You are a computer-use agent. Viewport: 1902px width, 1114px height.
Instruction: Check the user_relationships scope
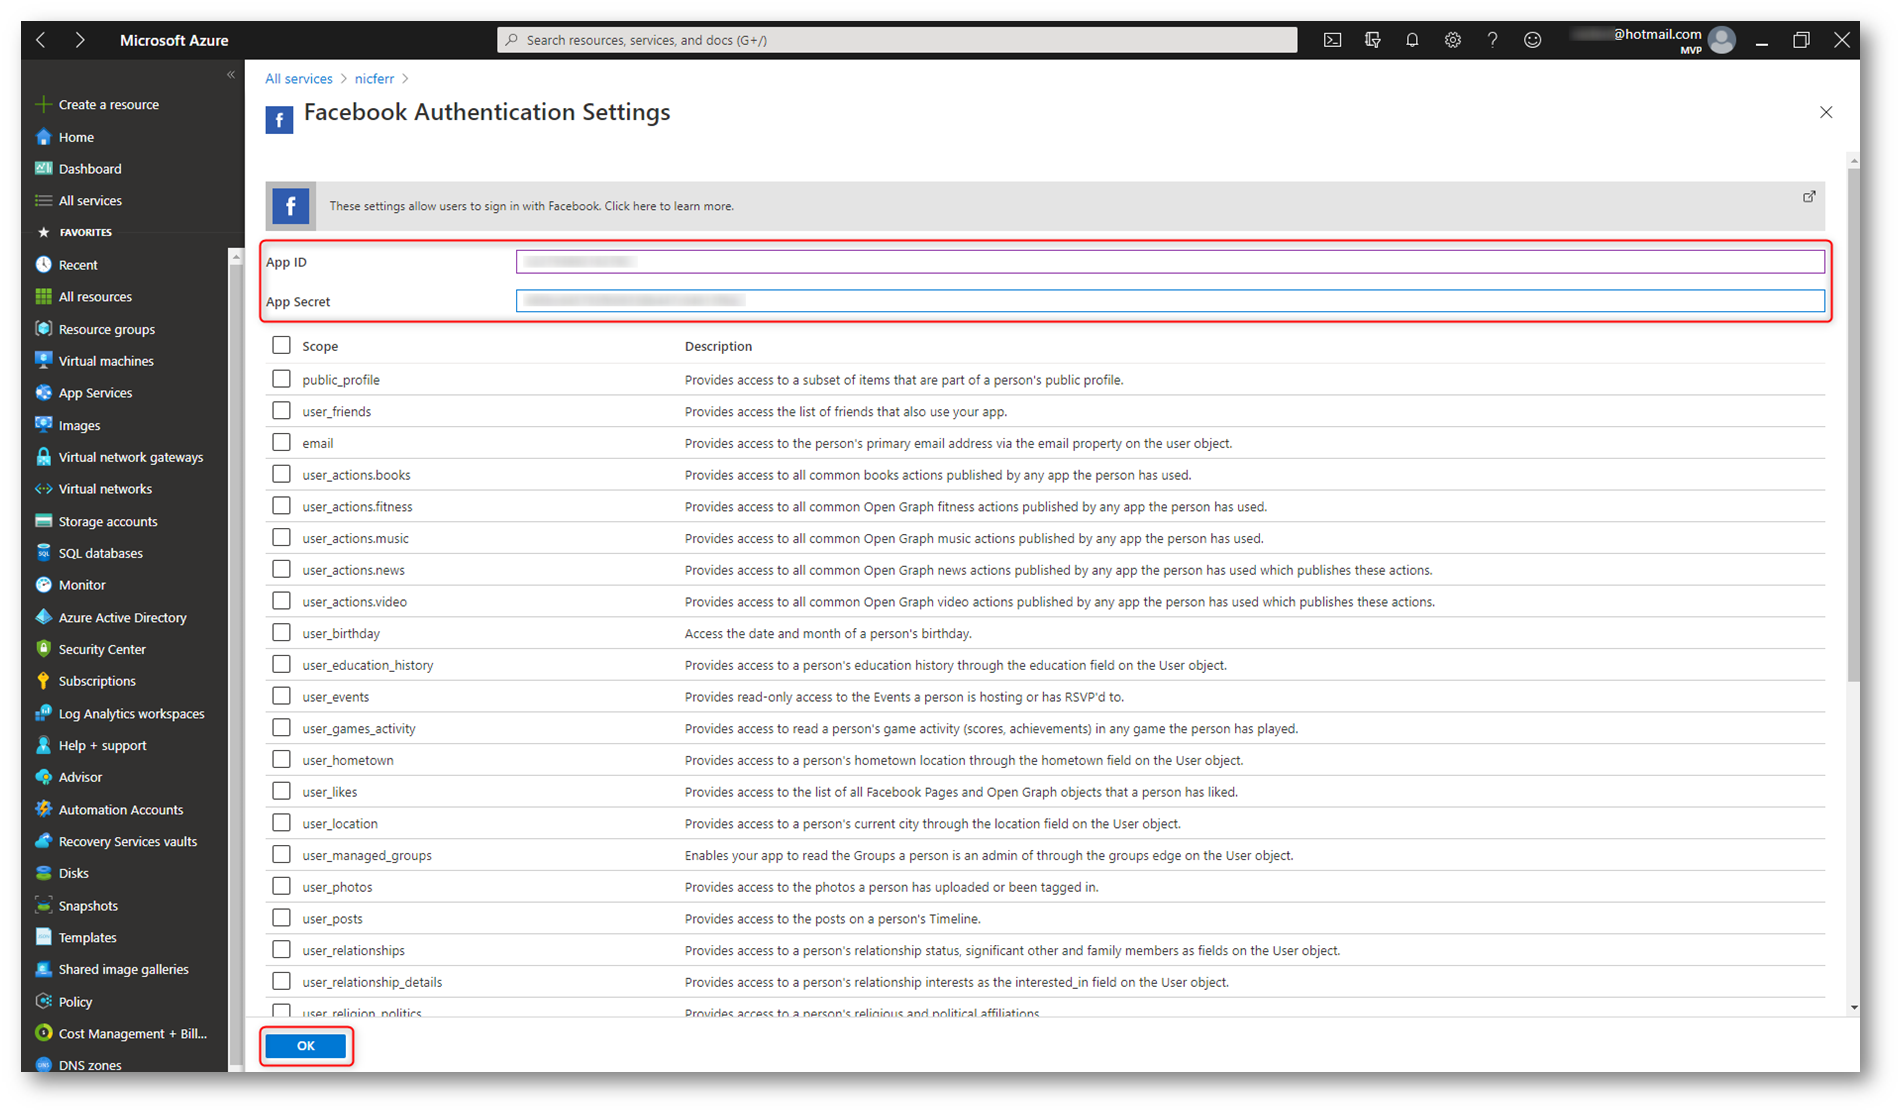(x=281, y=950)
